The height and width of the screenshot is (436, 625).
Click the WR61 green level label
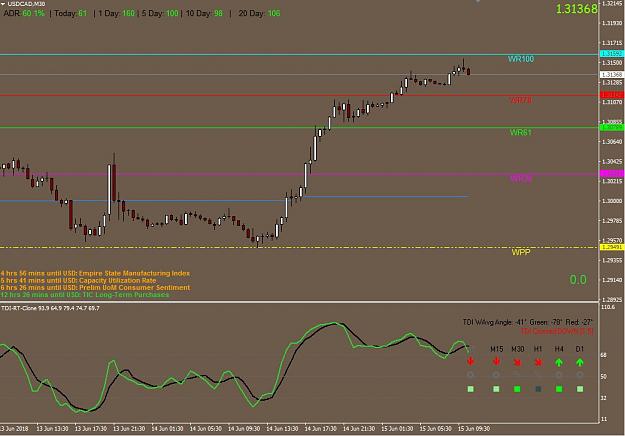(x=521, y=132)
